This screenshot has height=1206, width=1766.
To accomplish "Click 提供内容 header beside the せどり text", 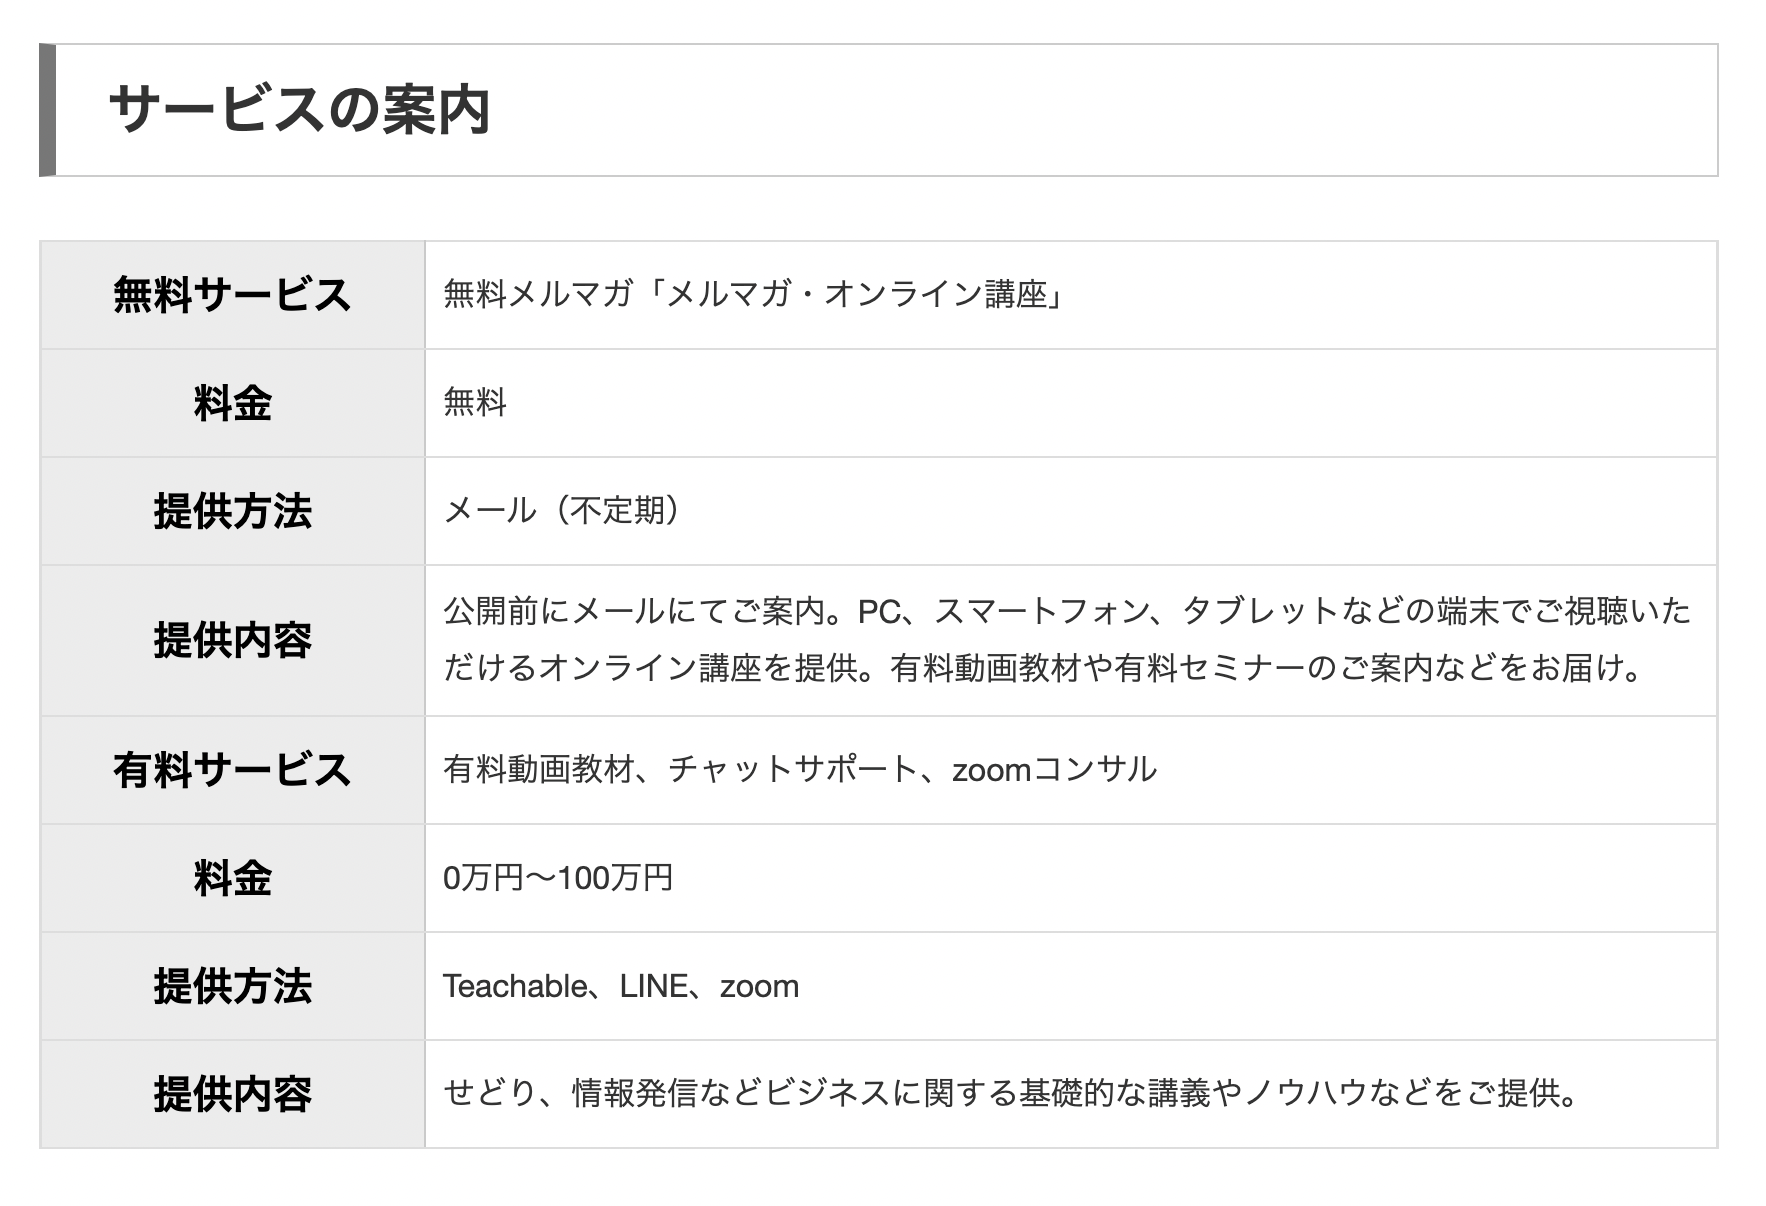I will [x=232, y=1094].
